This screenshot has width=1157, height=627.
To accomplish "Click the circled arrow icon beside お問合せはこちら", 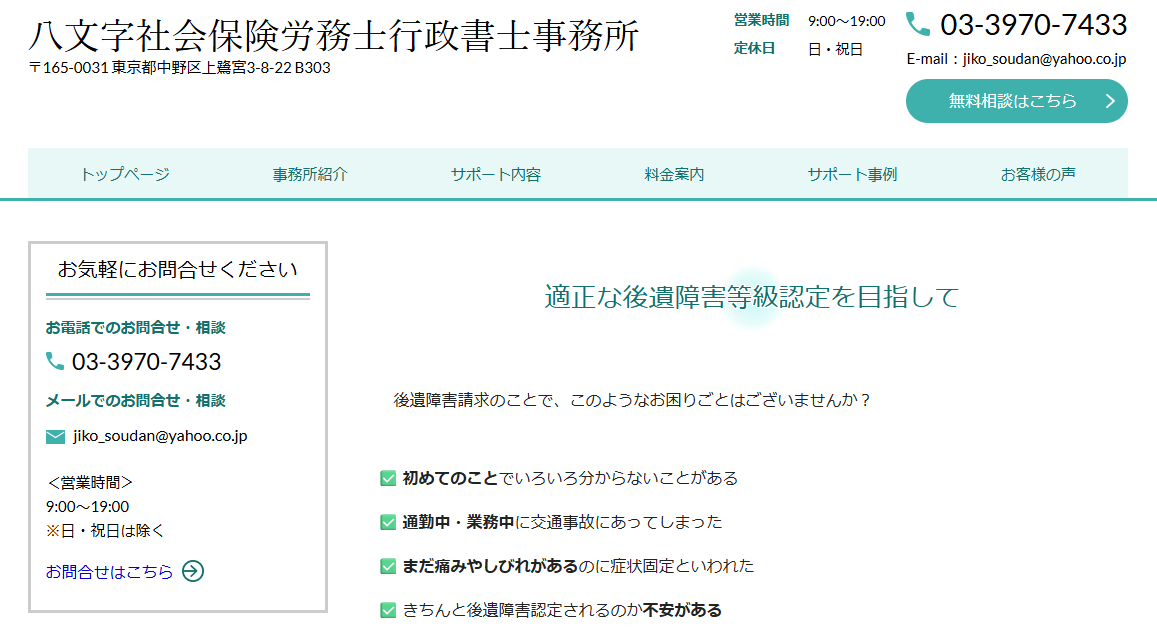I will coord(193,571).
